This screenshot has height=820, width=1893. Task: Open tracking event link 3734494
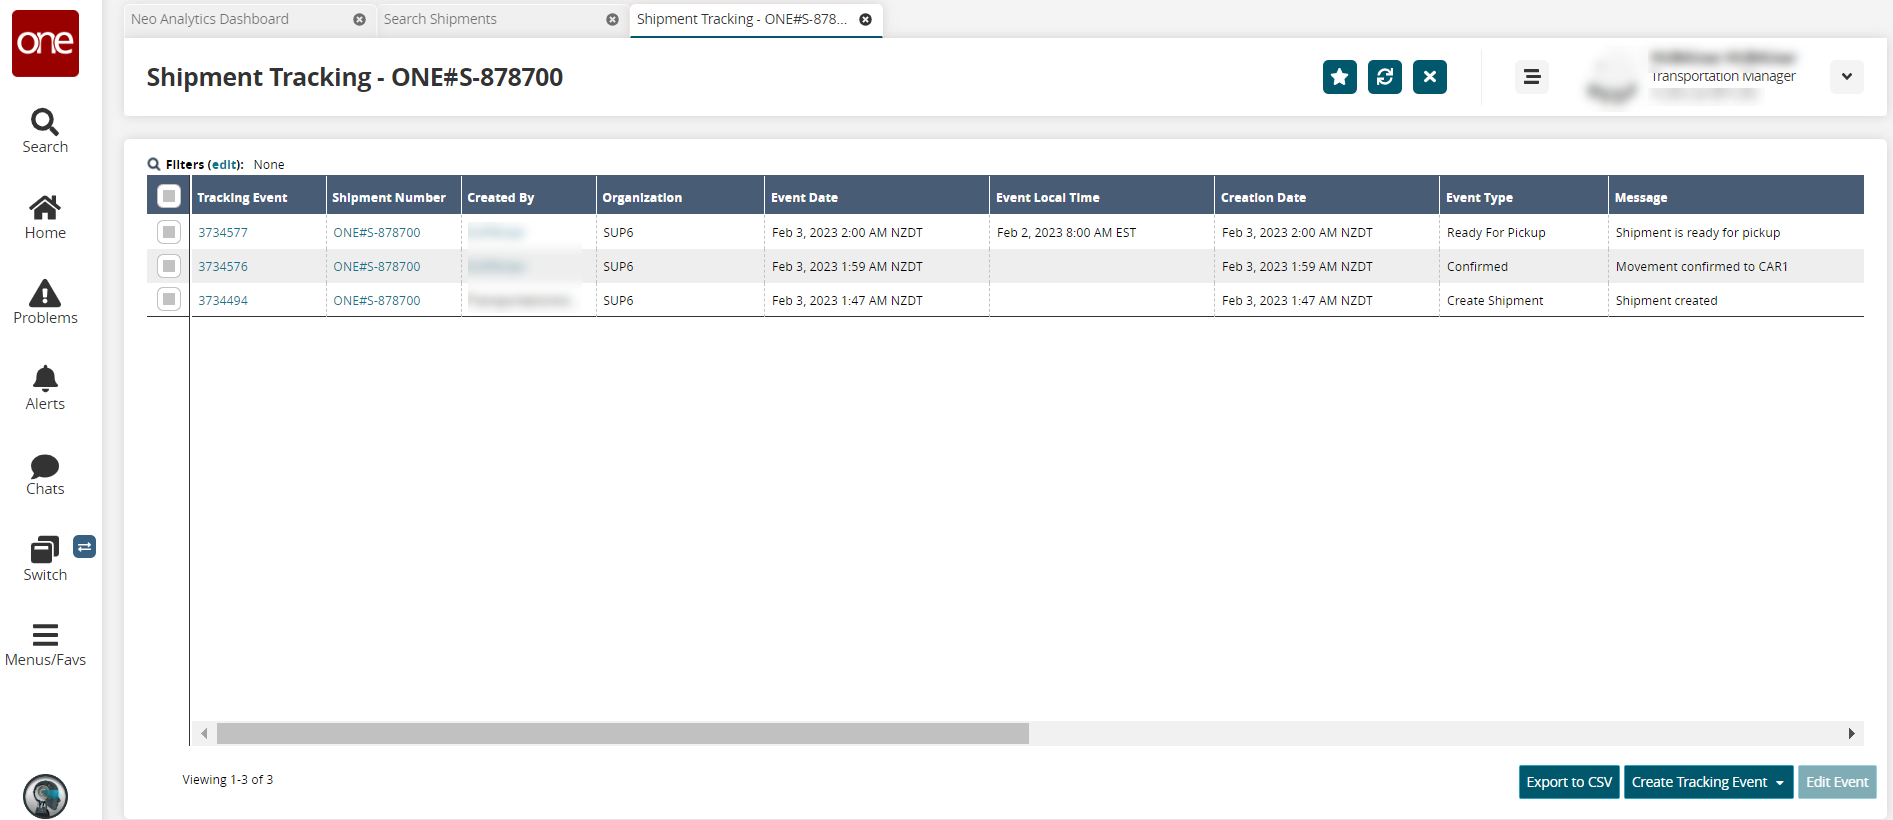tap(223, 300)
